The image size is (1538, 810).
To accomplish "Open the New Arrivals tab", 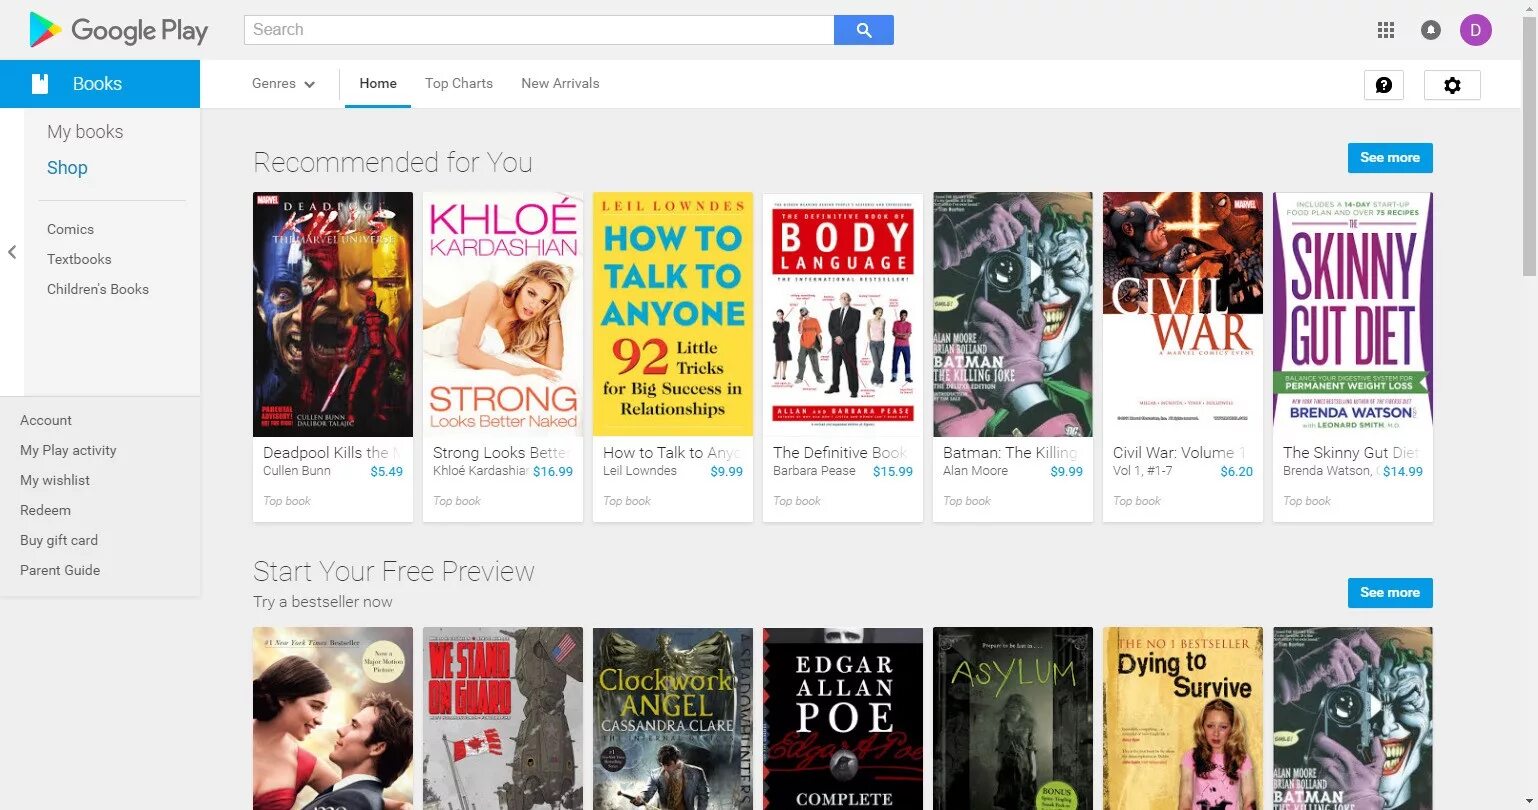I will point(560,84).
